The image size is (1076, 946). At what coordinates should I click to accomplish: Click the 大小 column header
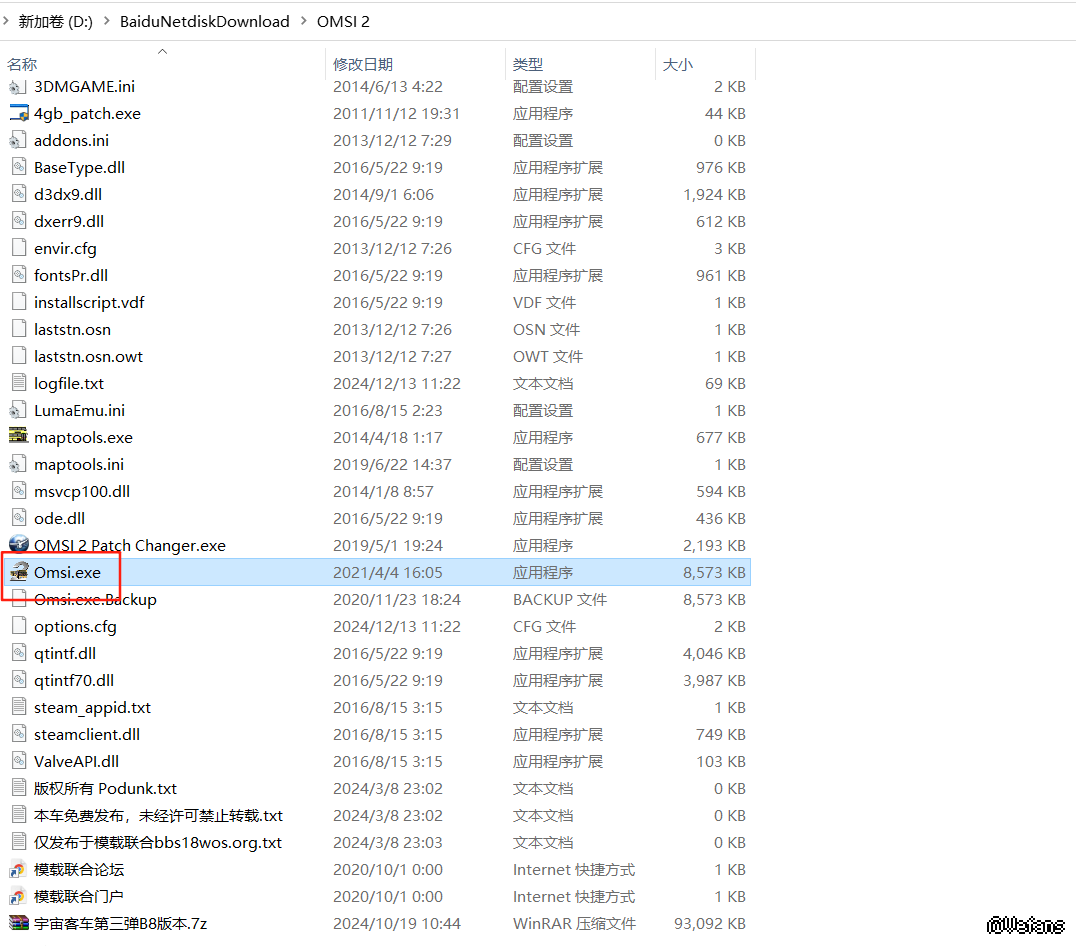click(x=677, y=64)
